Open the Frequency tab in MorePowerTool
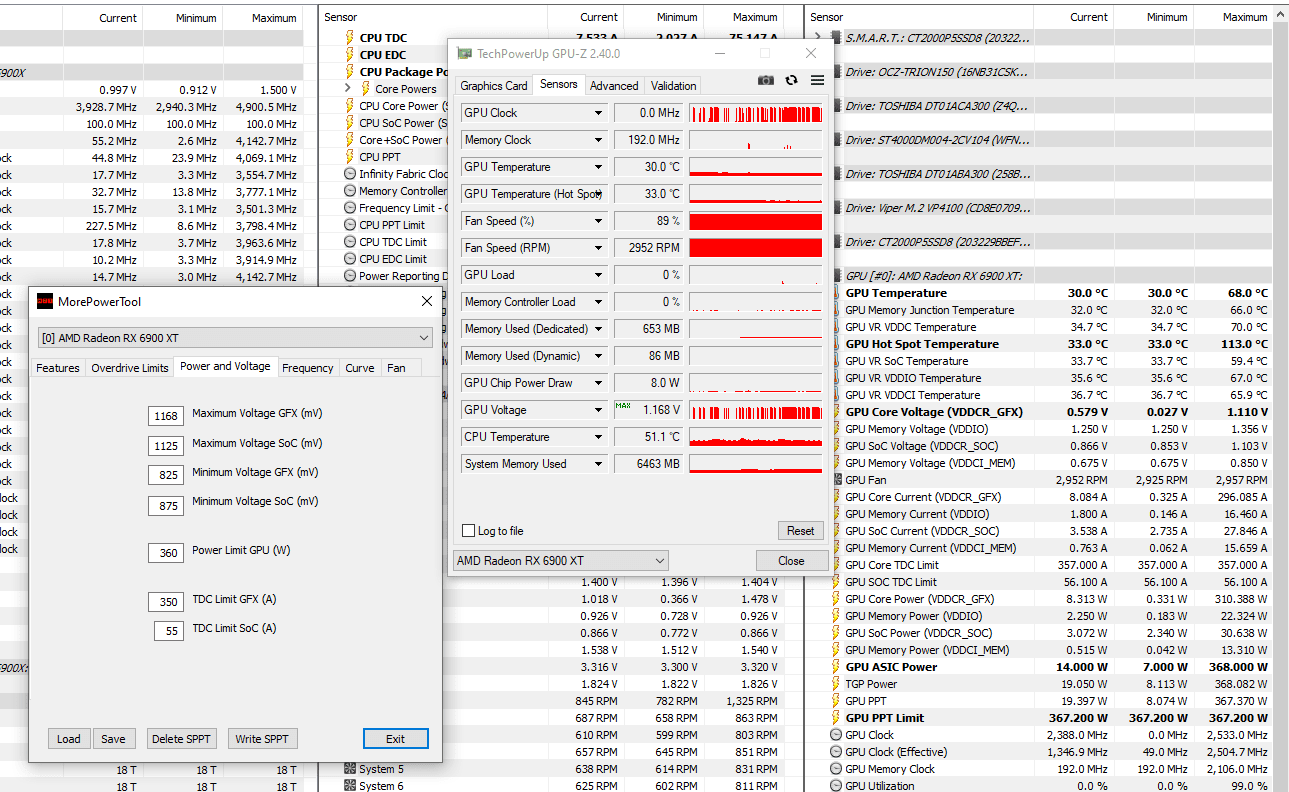Image resolution: width=1289 pixels, height=792 pixels. click(308, 368)
